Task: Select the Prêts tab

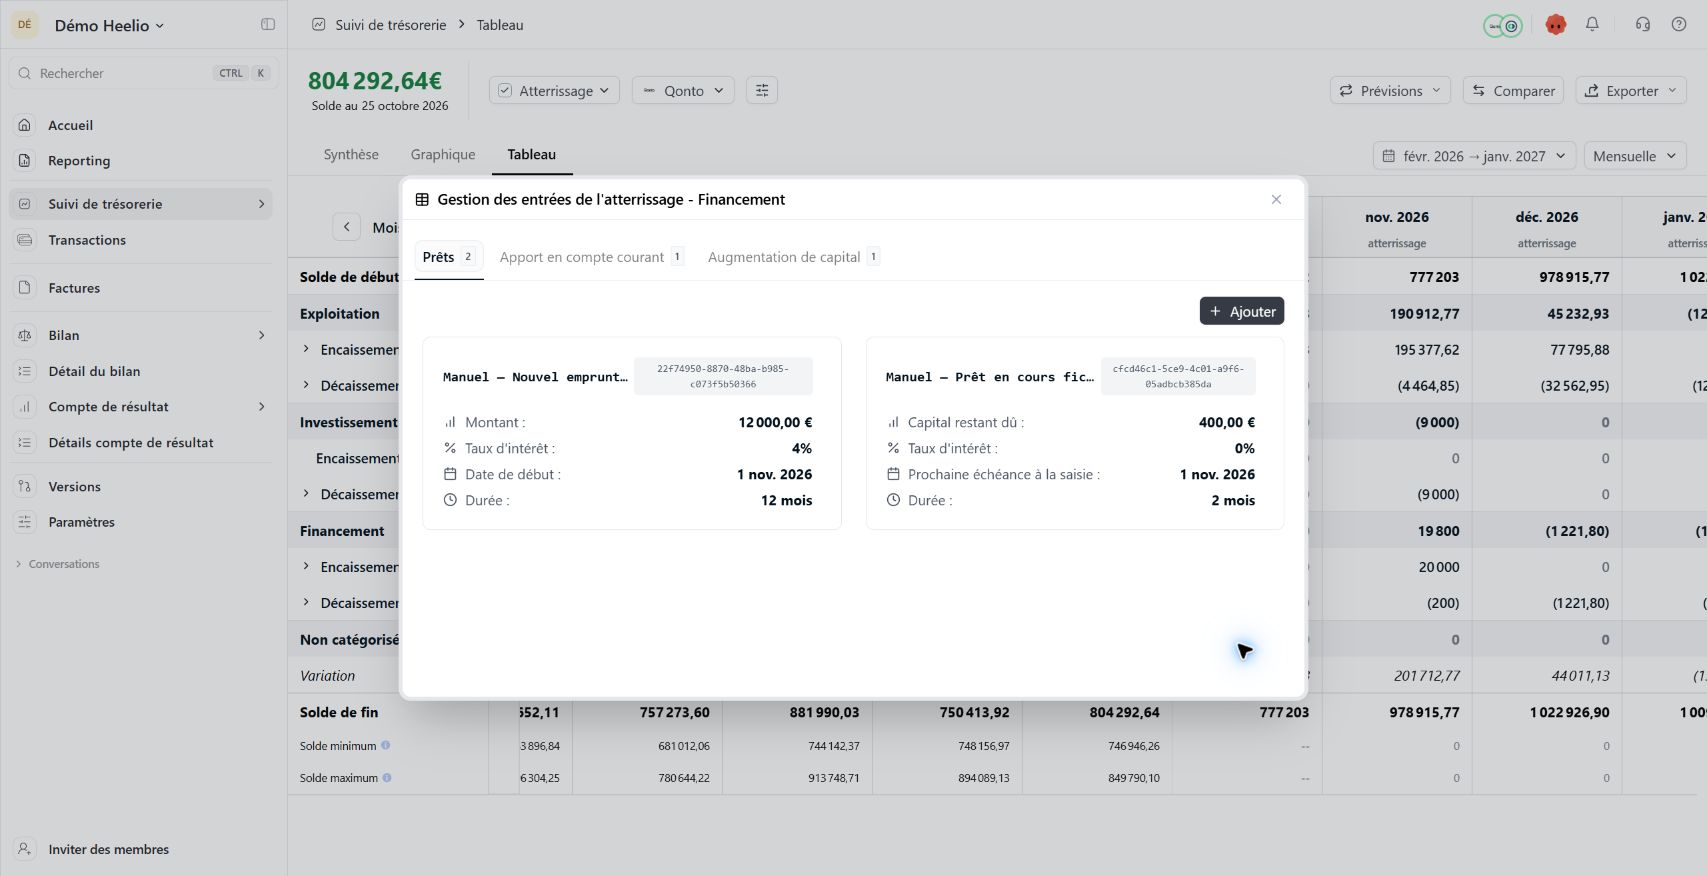Action: [x=449, y=257]
